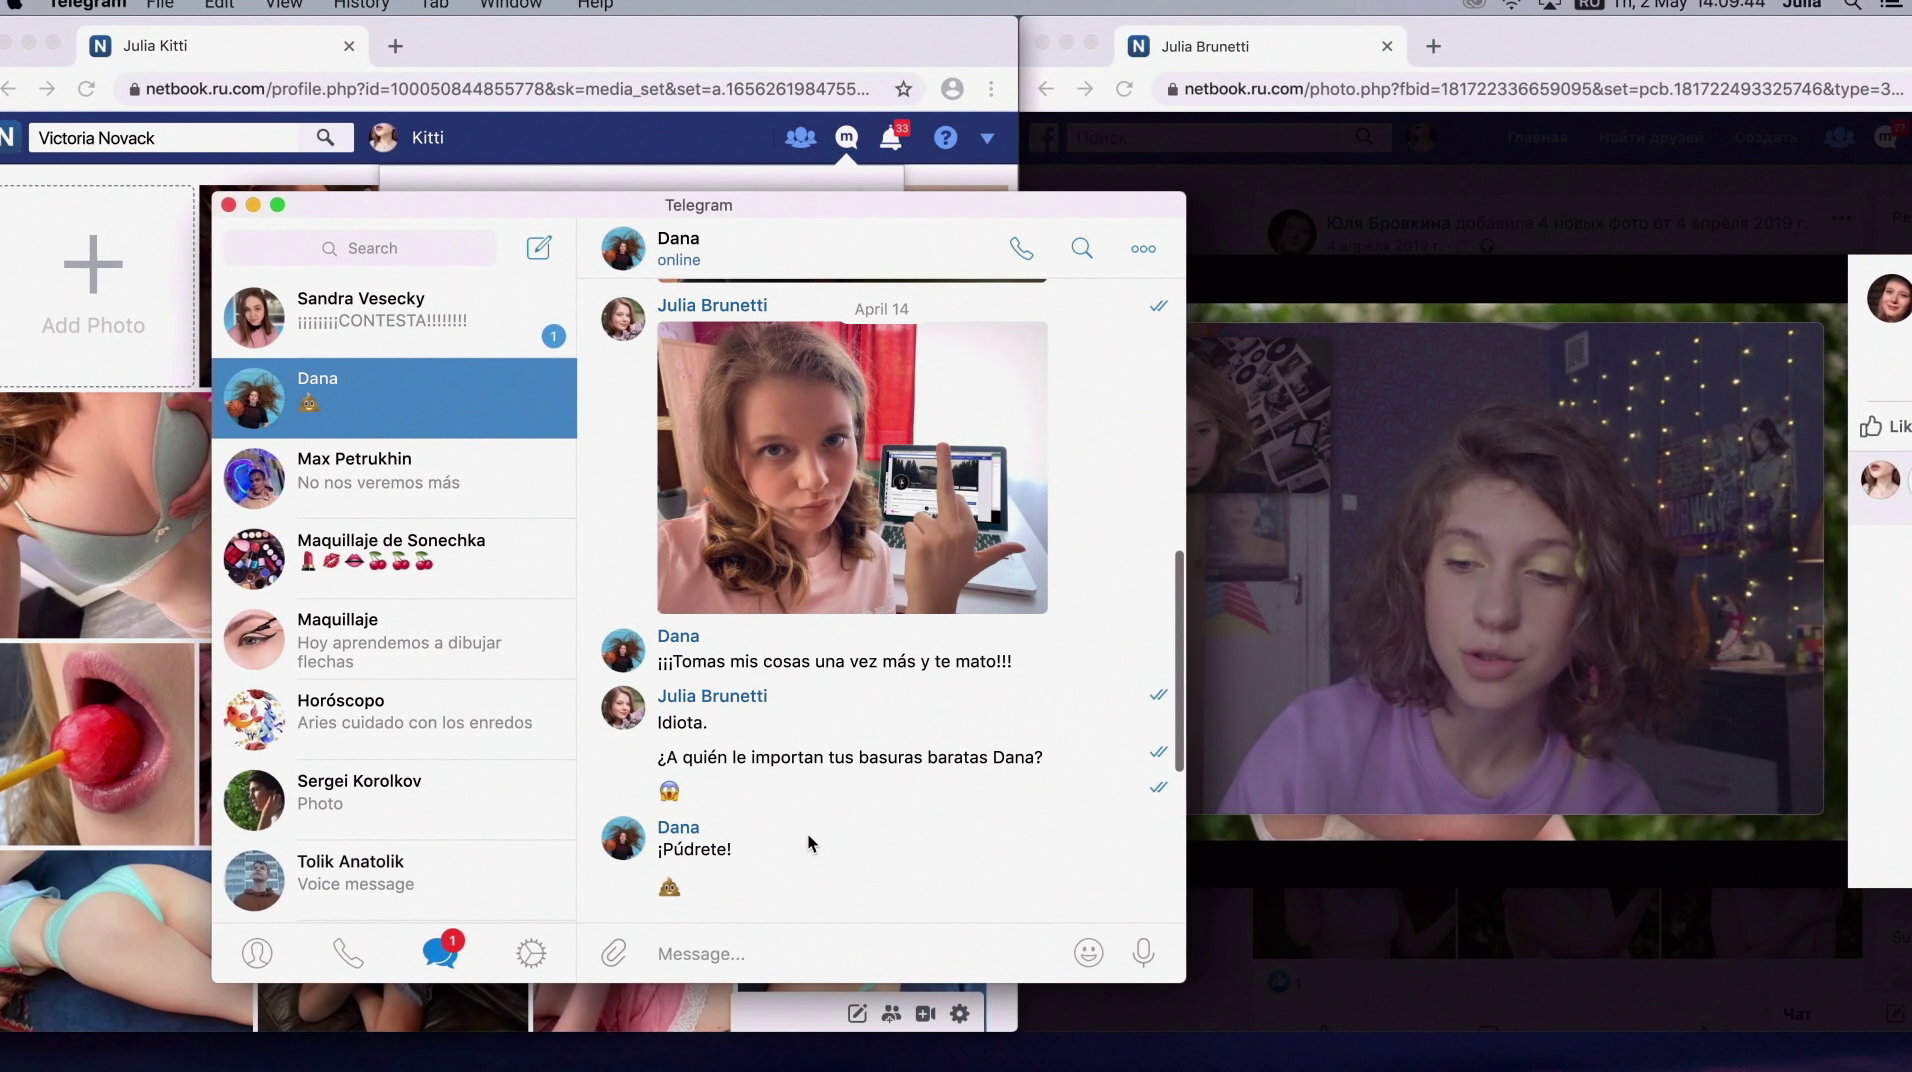Open browser three-dot menu in left window
Viewport: 1912px width, 1072px height.
pos(991,89)
